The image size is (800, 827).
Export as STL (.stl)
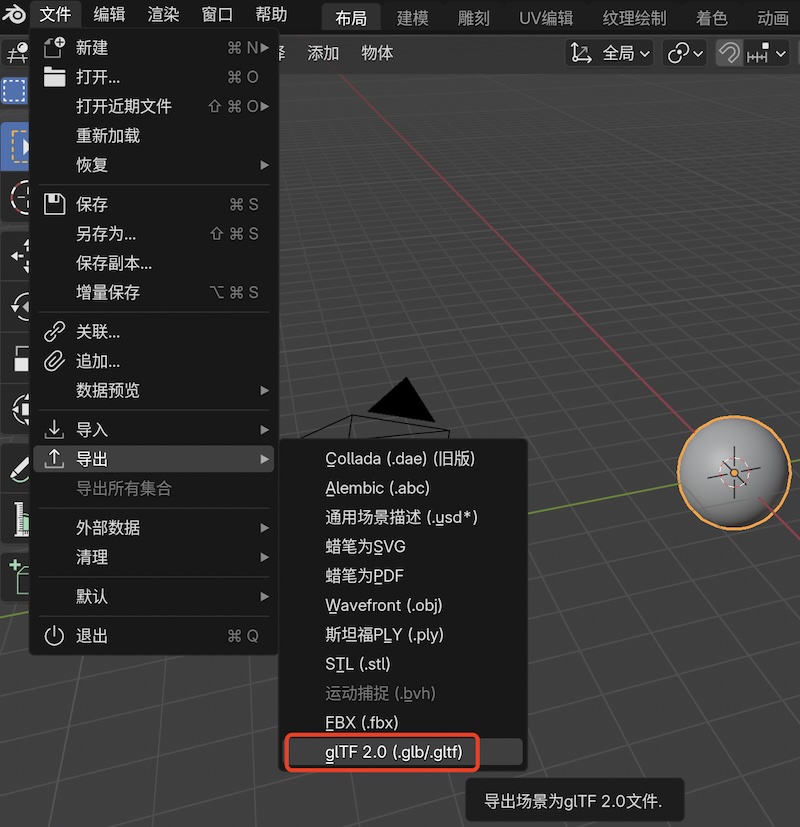[x=403, y=663]
